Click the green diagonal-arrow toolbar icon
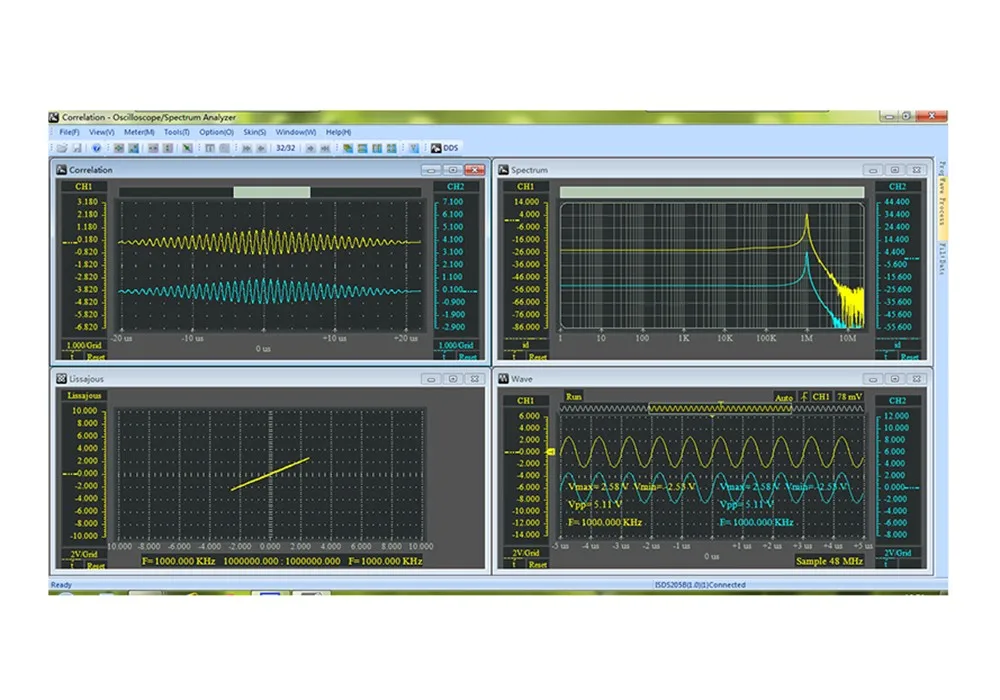Viewport: 1000px width, 700px height. point(187,148)
